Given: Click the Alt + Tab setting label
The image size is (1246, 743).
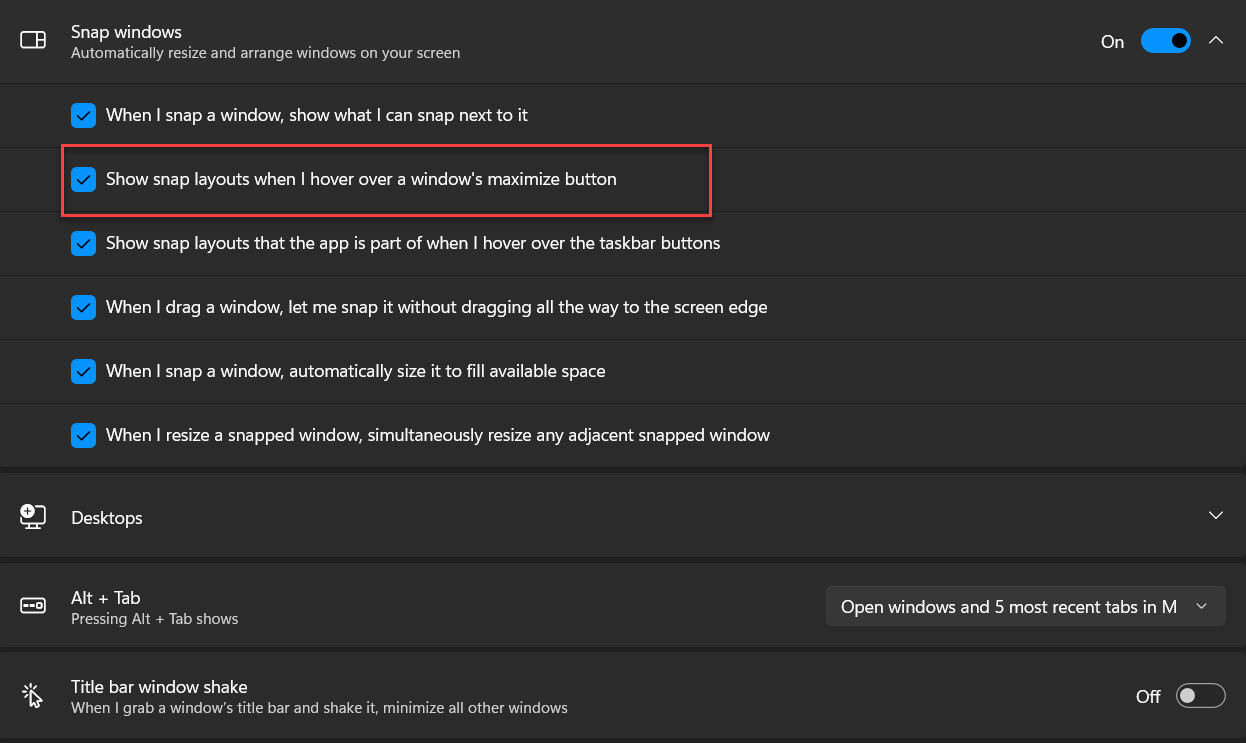Looking at the screenshot, I should click(105, 597).
